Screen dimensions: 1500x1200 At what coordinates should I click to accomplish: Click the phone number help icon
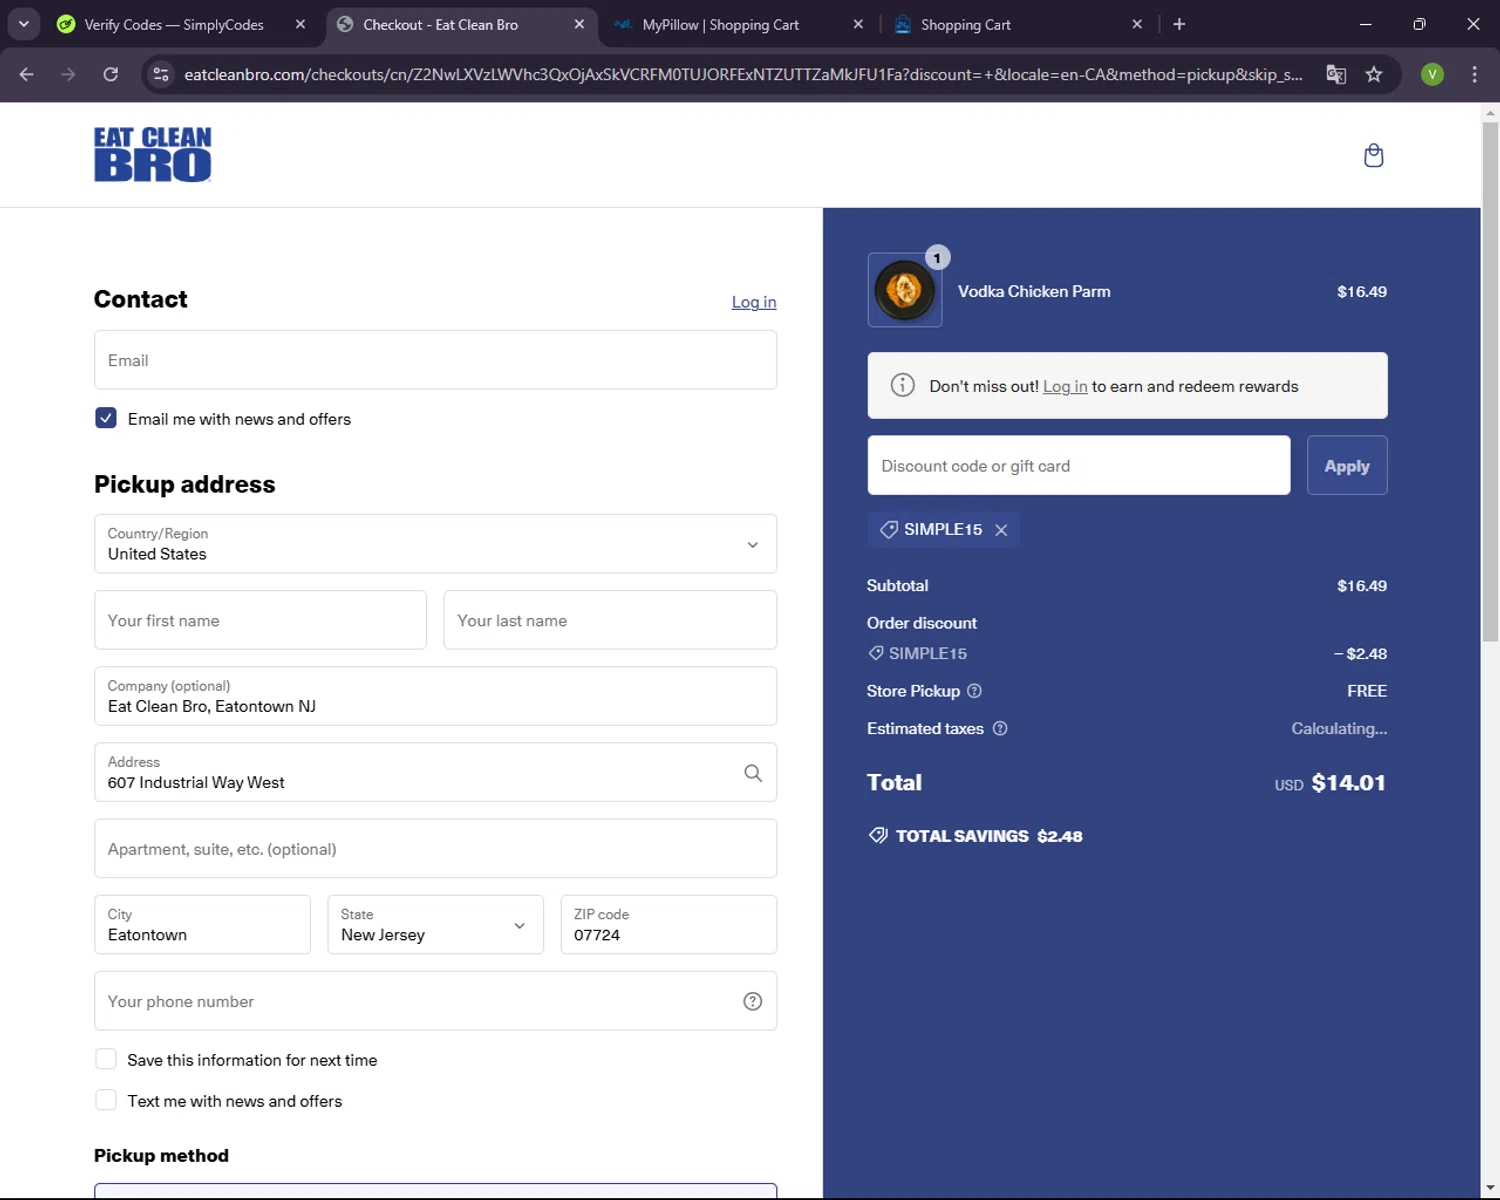pyautogui.click(x=753, y=1001)
